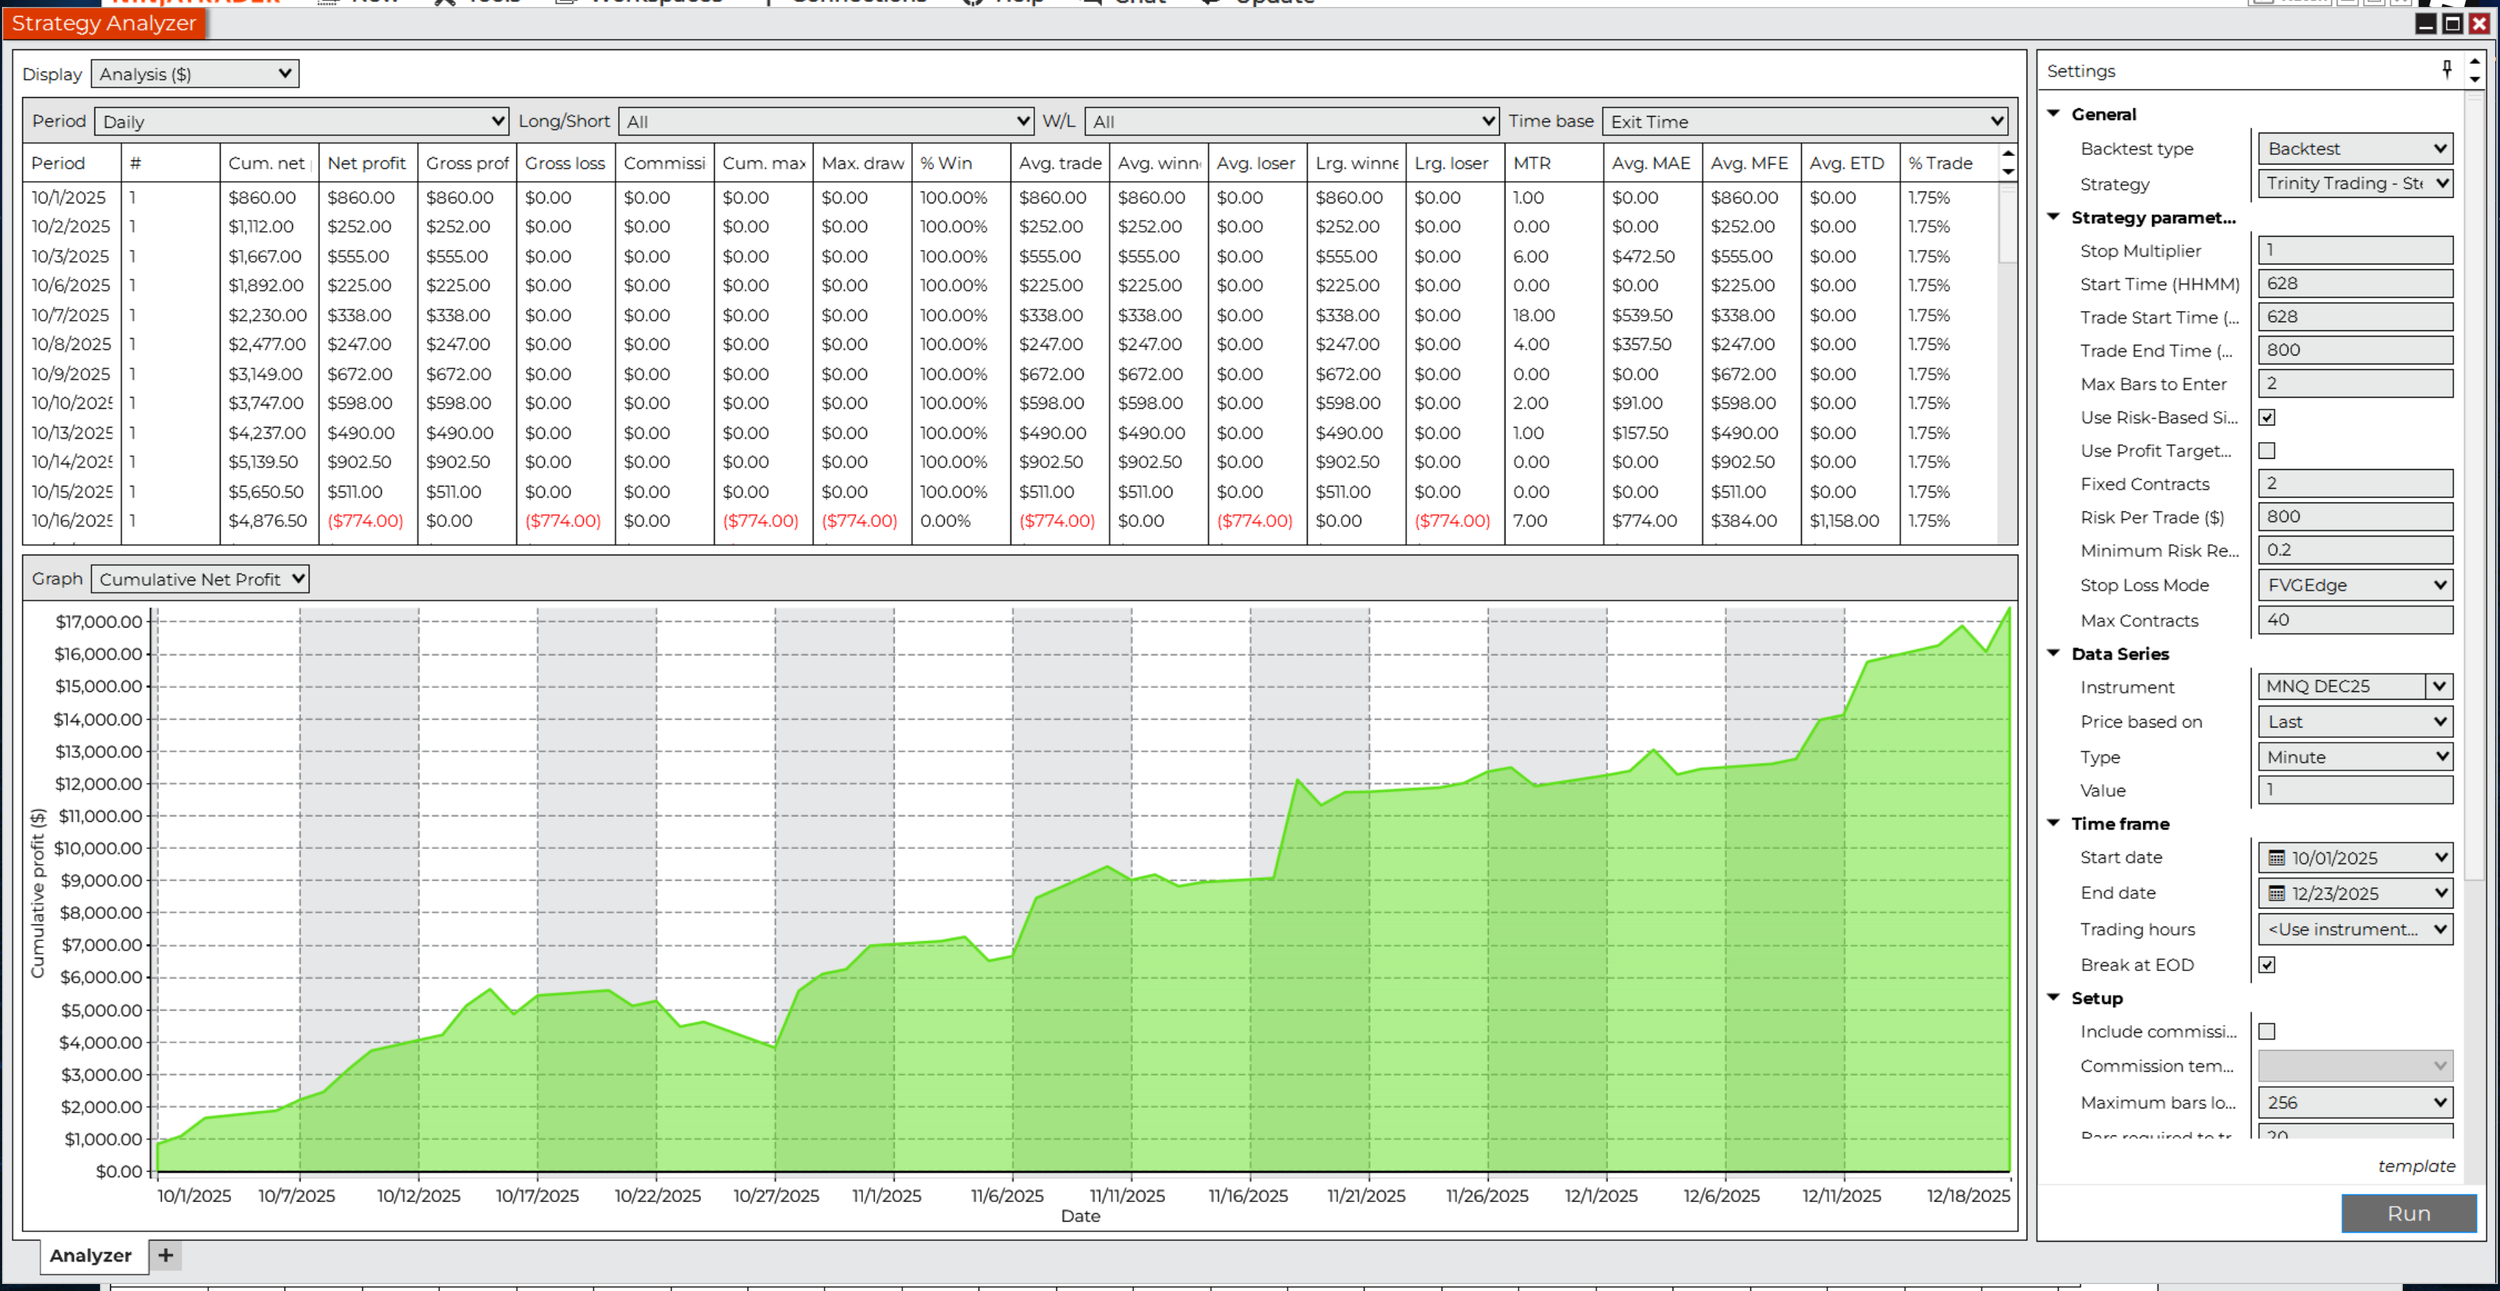Collapse the Data Series section

point(2055,653)
